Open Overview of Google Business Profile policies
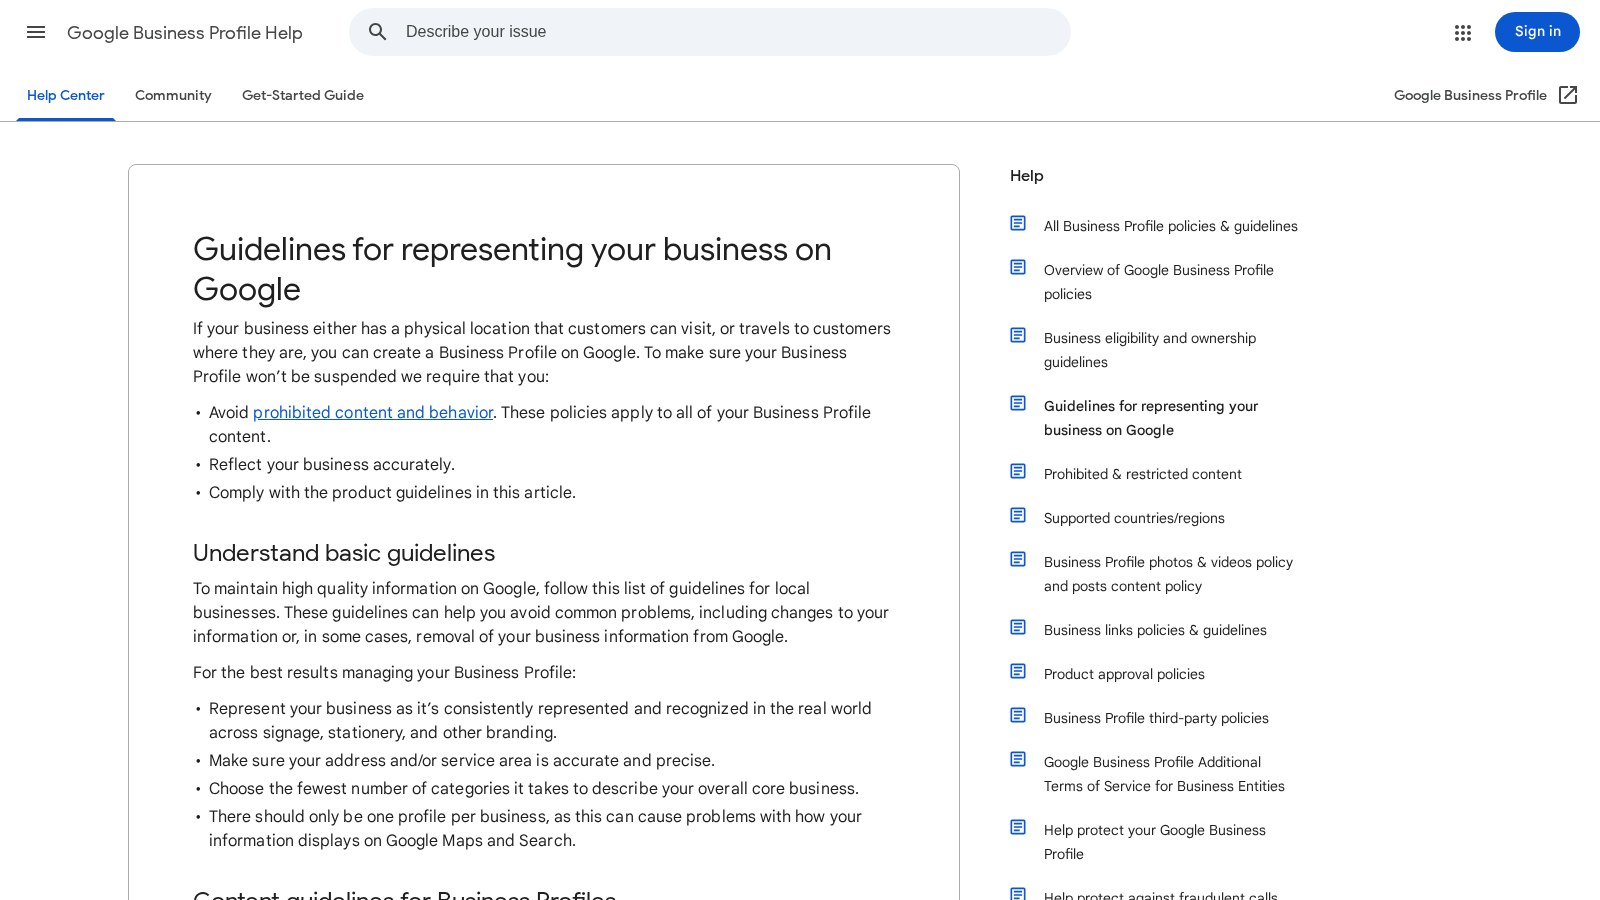 pos(1159,282)
